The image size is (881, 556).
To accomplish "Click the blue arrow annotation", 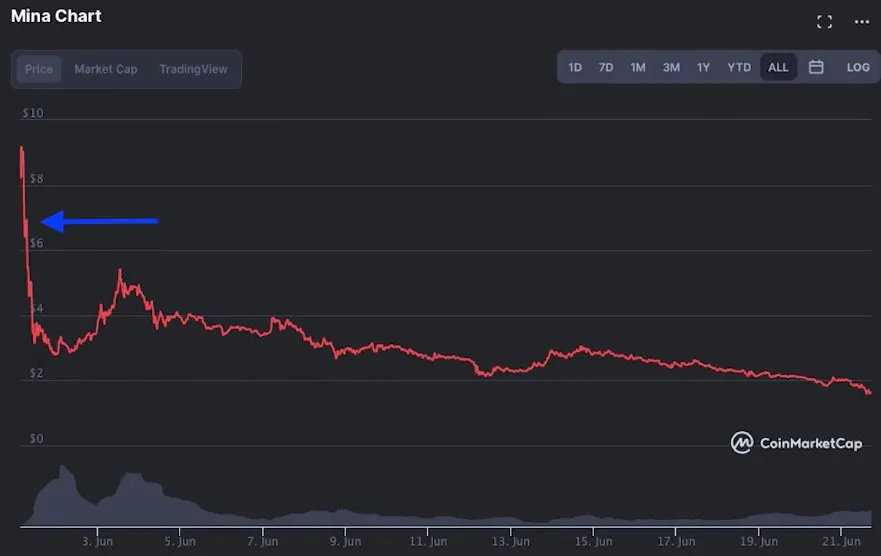I will 99,221.
